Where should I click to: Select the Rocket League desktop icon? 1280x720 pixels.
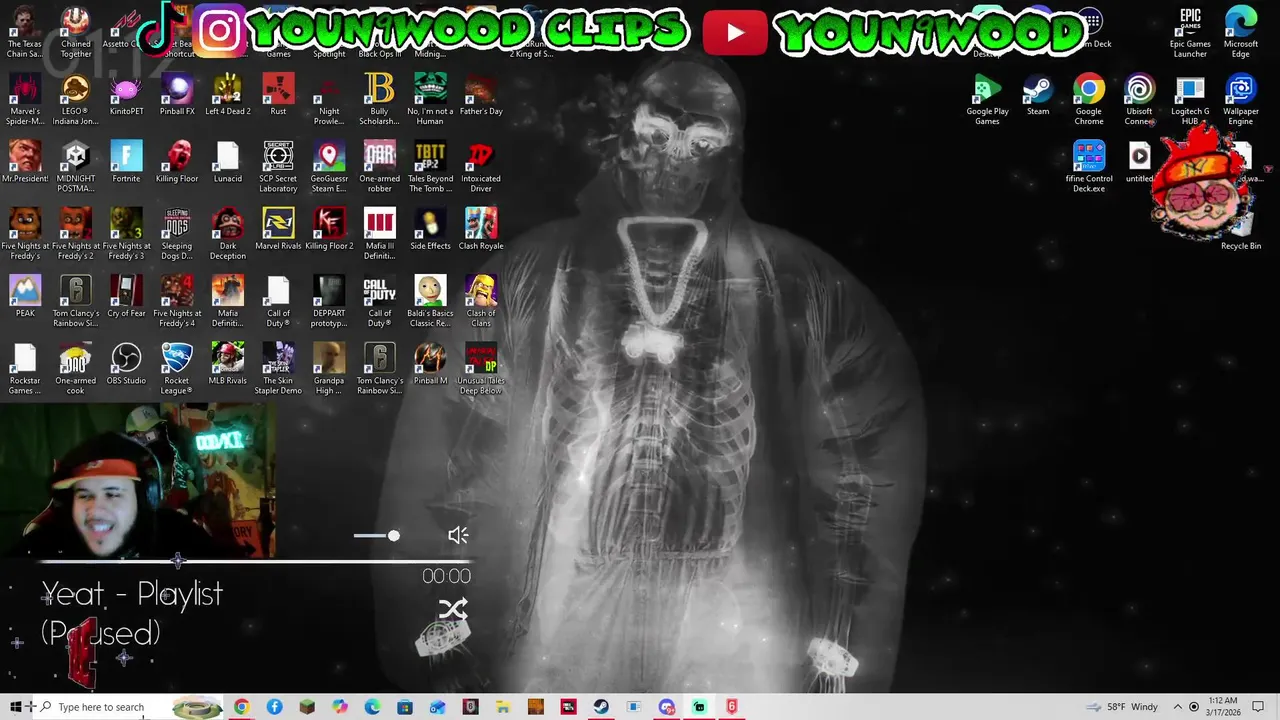(x=177, y=367)
